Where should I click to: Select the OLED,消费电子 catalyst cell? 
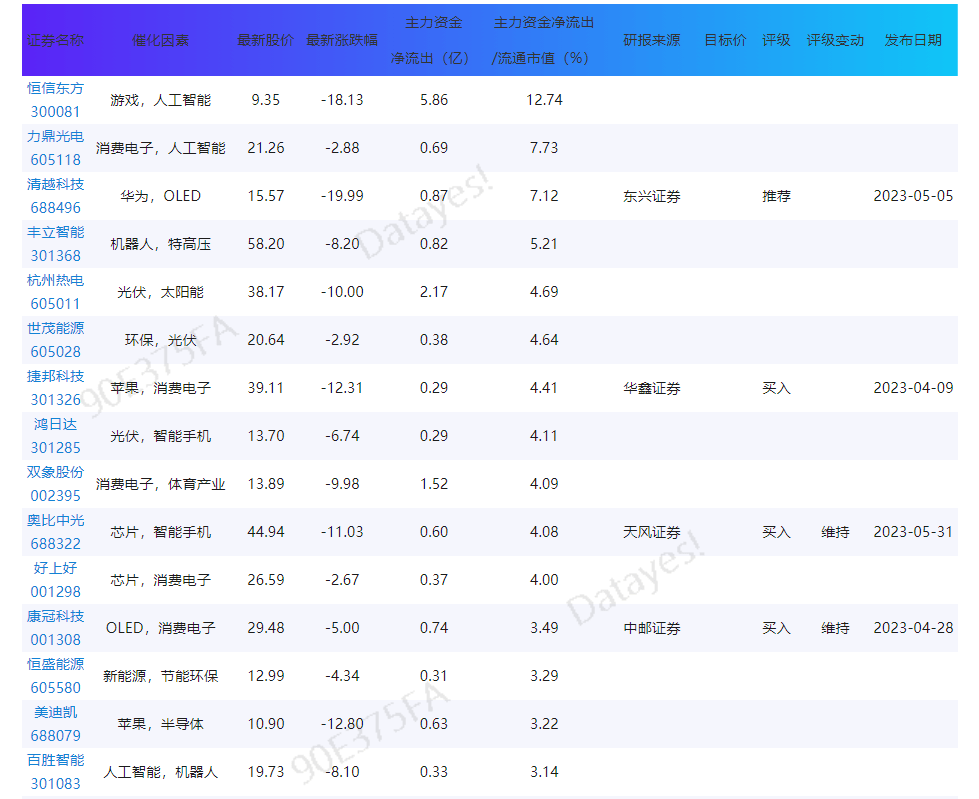[x=160, y=629]
